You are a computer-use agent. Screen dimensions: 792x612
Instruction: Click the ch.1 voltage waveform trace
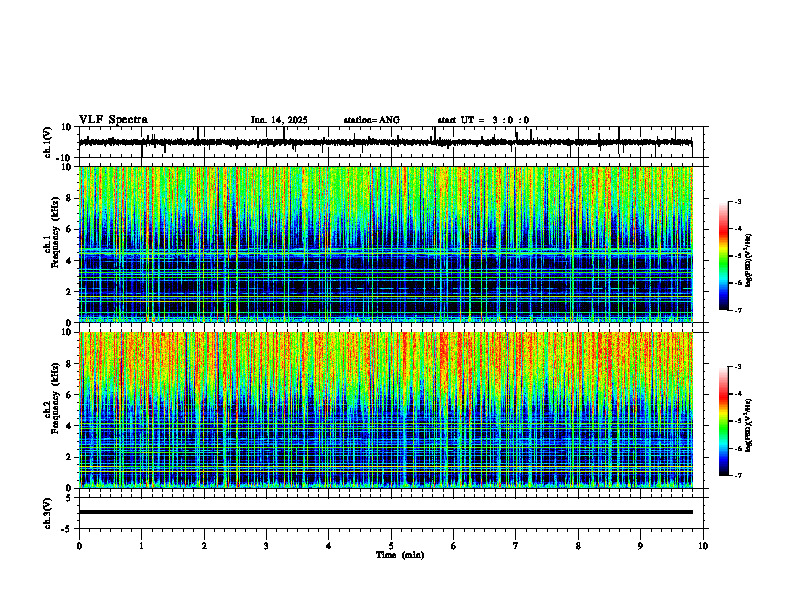coord(385,142)
